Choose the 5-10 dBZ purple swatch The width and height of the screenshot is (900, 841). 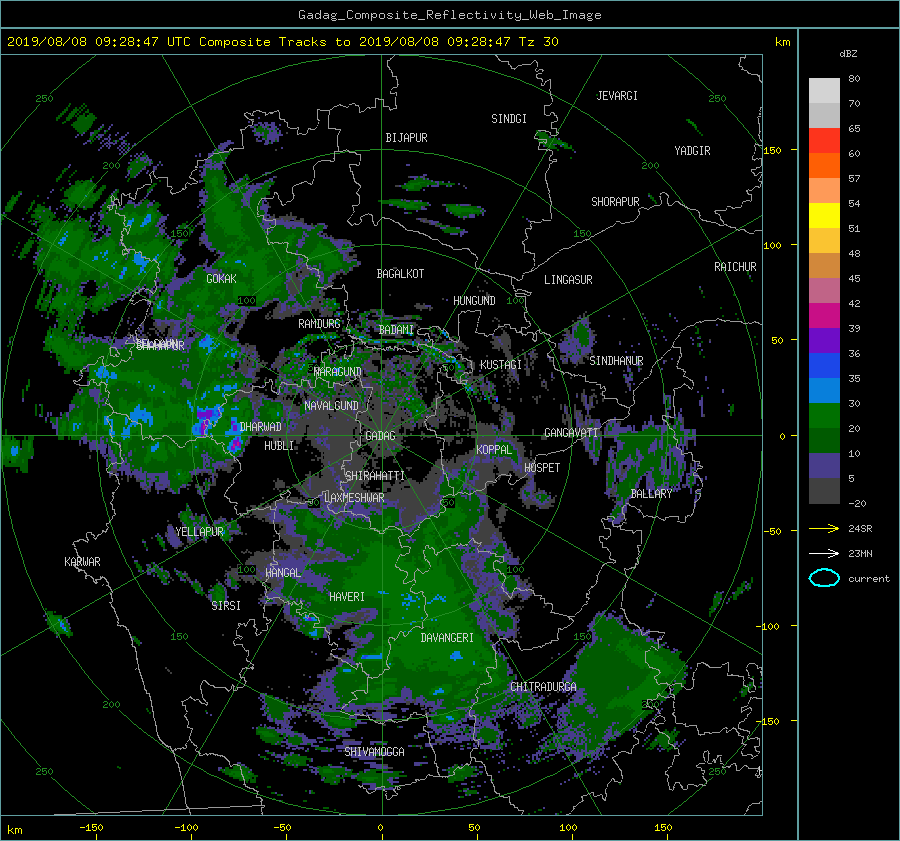pyautogui.click(x=824, y=466)
